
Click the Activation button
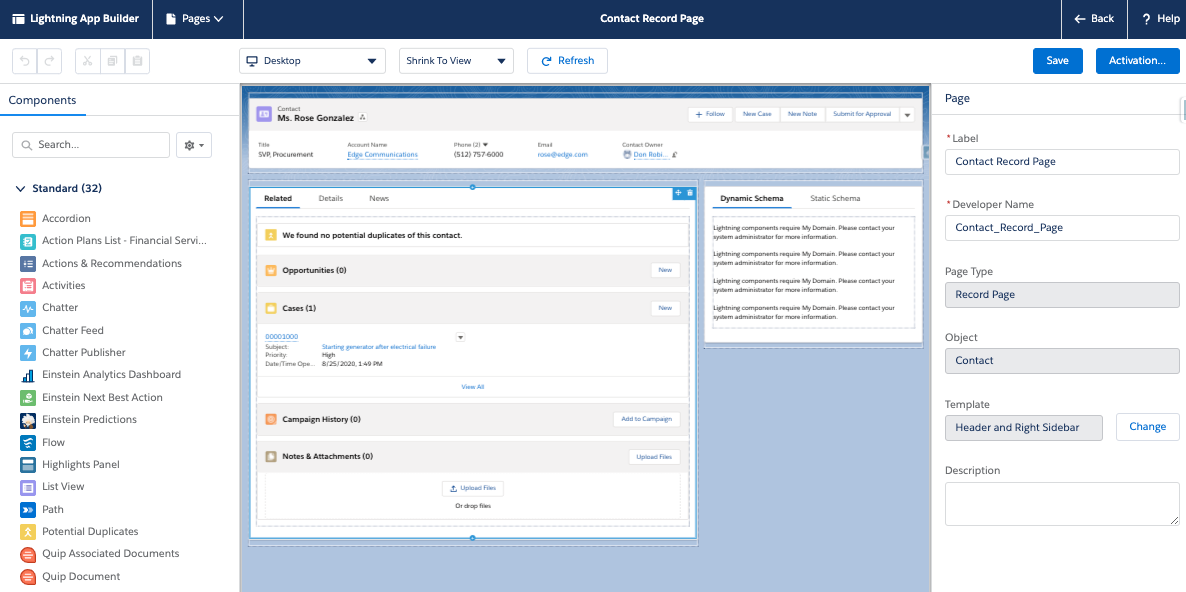(x=1137, y=61)
